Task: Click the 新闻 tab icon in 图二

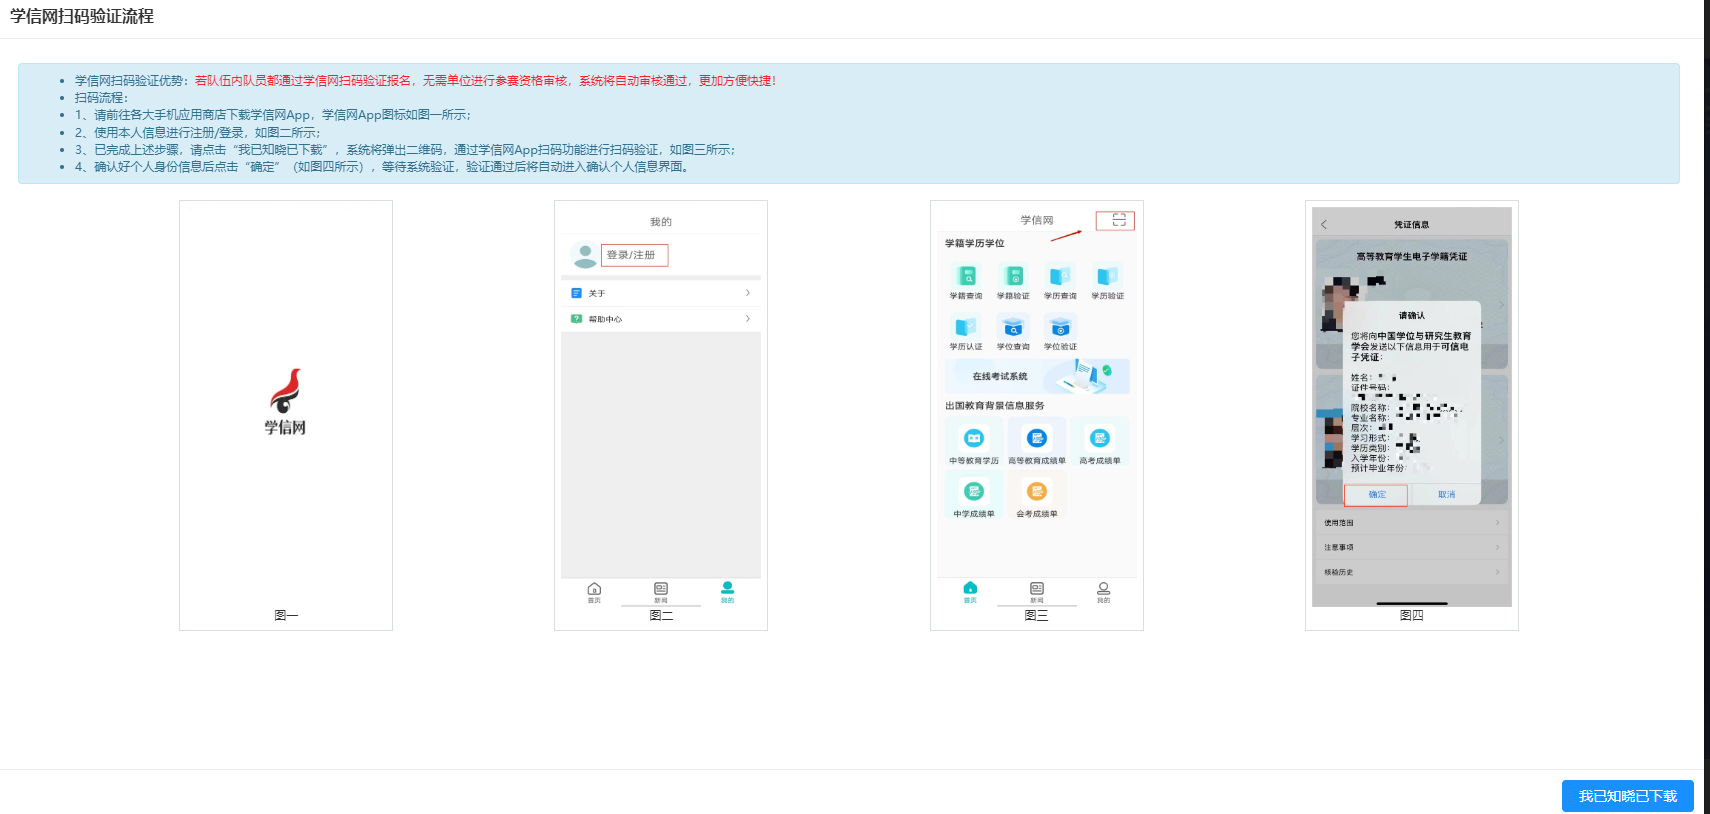Action: coord(661,589)
